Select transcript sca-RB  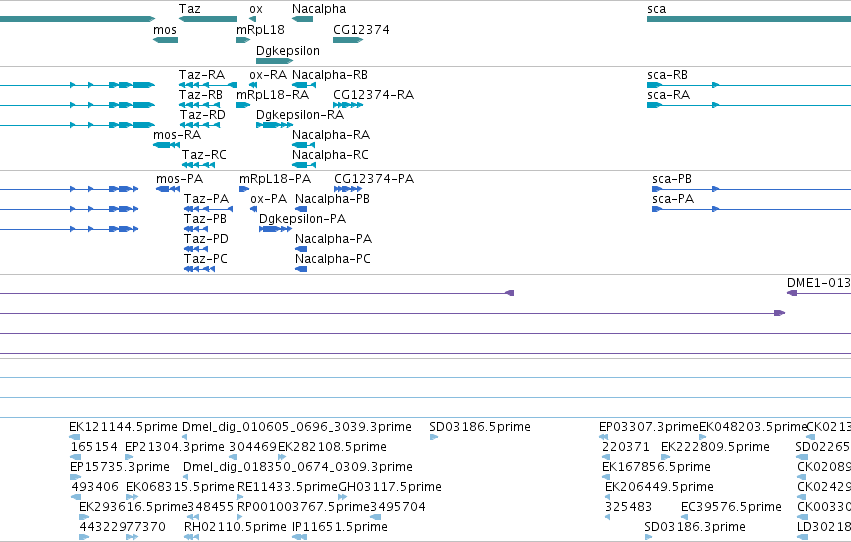click(749, 85)
